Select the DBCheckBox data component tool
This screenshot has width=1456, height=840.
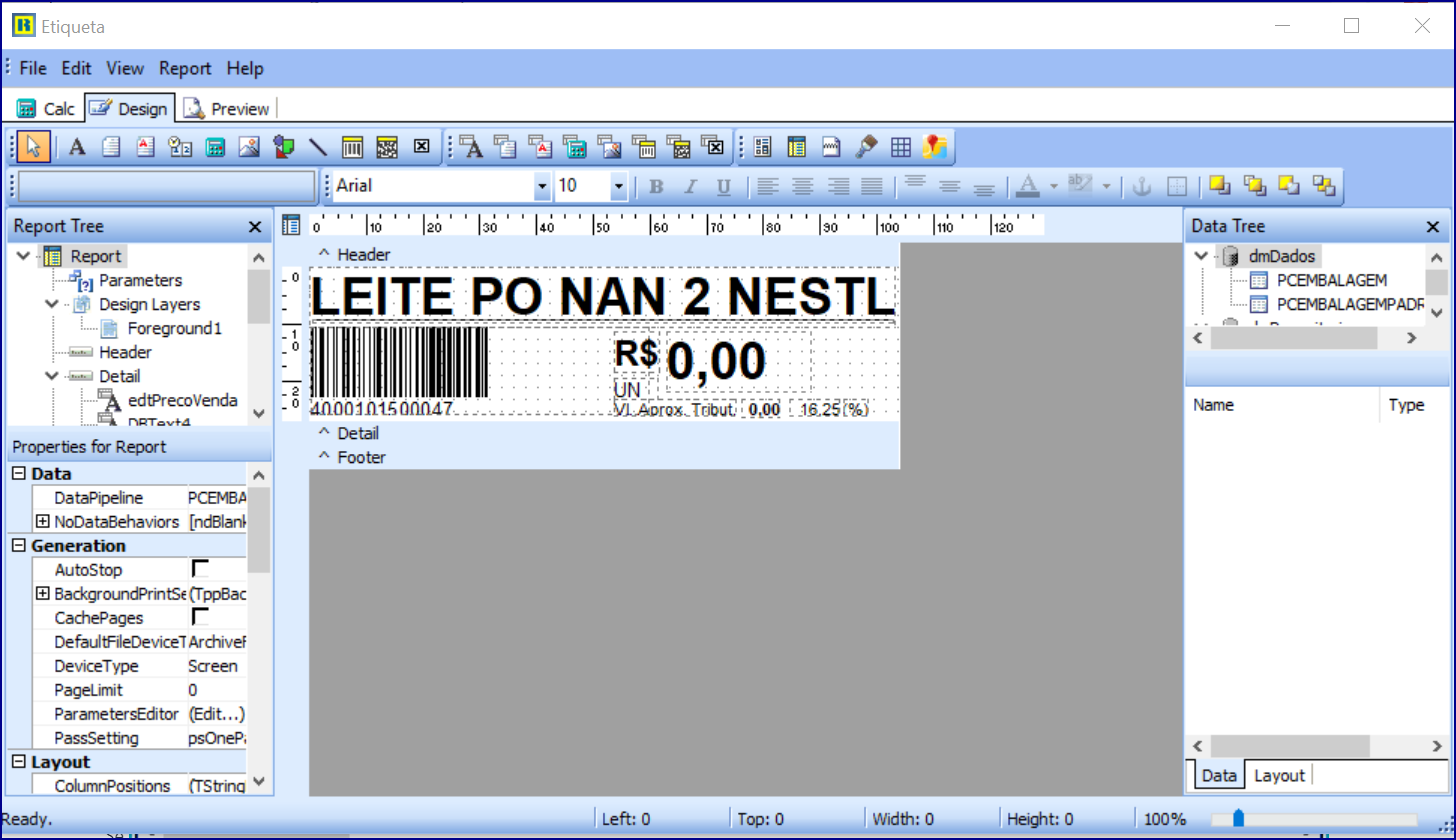tap(712, 147)
